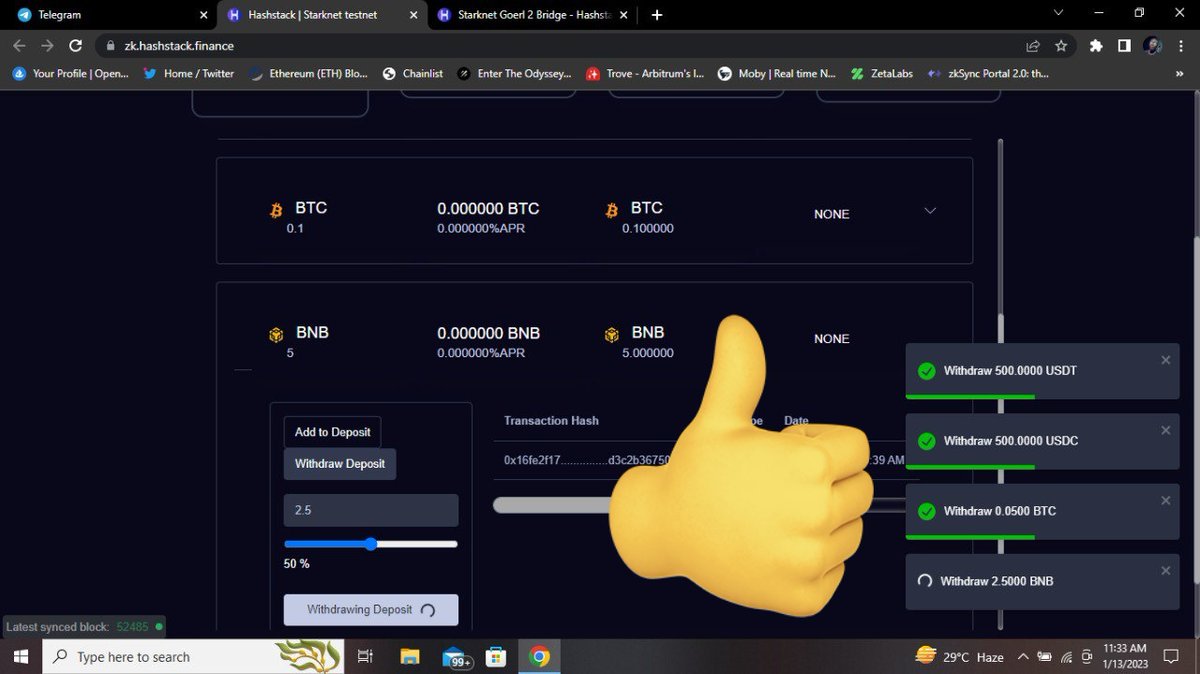Click the BNB icon beside 5.000000
Image resolution: width=1200 pixels, height=674 pixels.
coord(612,335)
